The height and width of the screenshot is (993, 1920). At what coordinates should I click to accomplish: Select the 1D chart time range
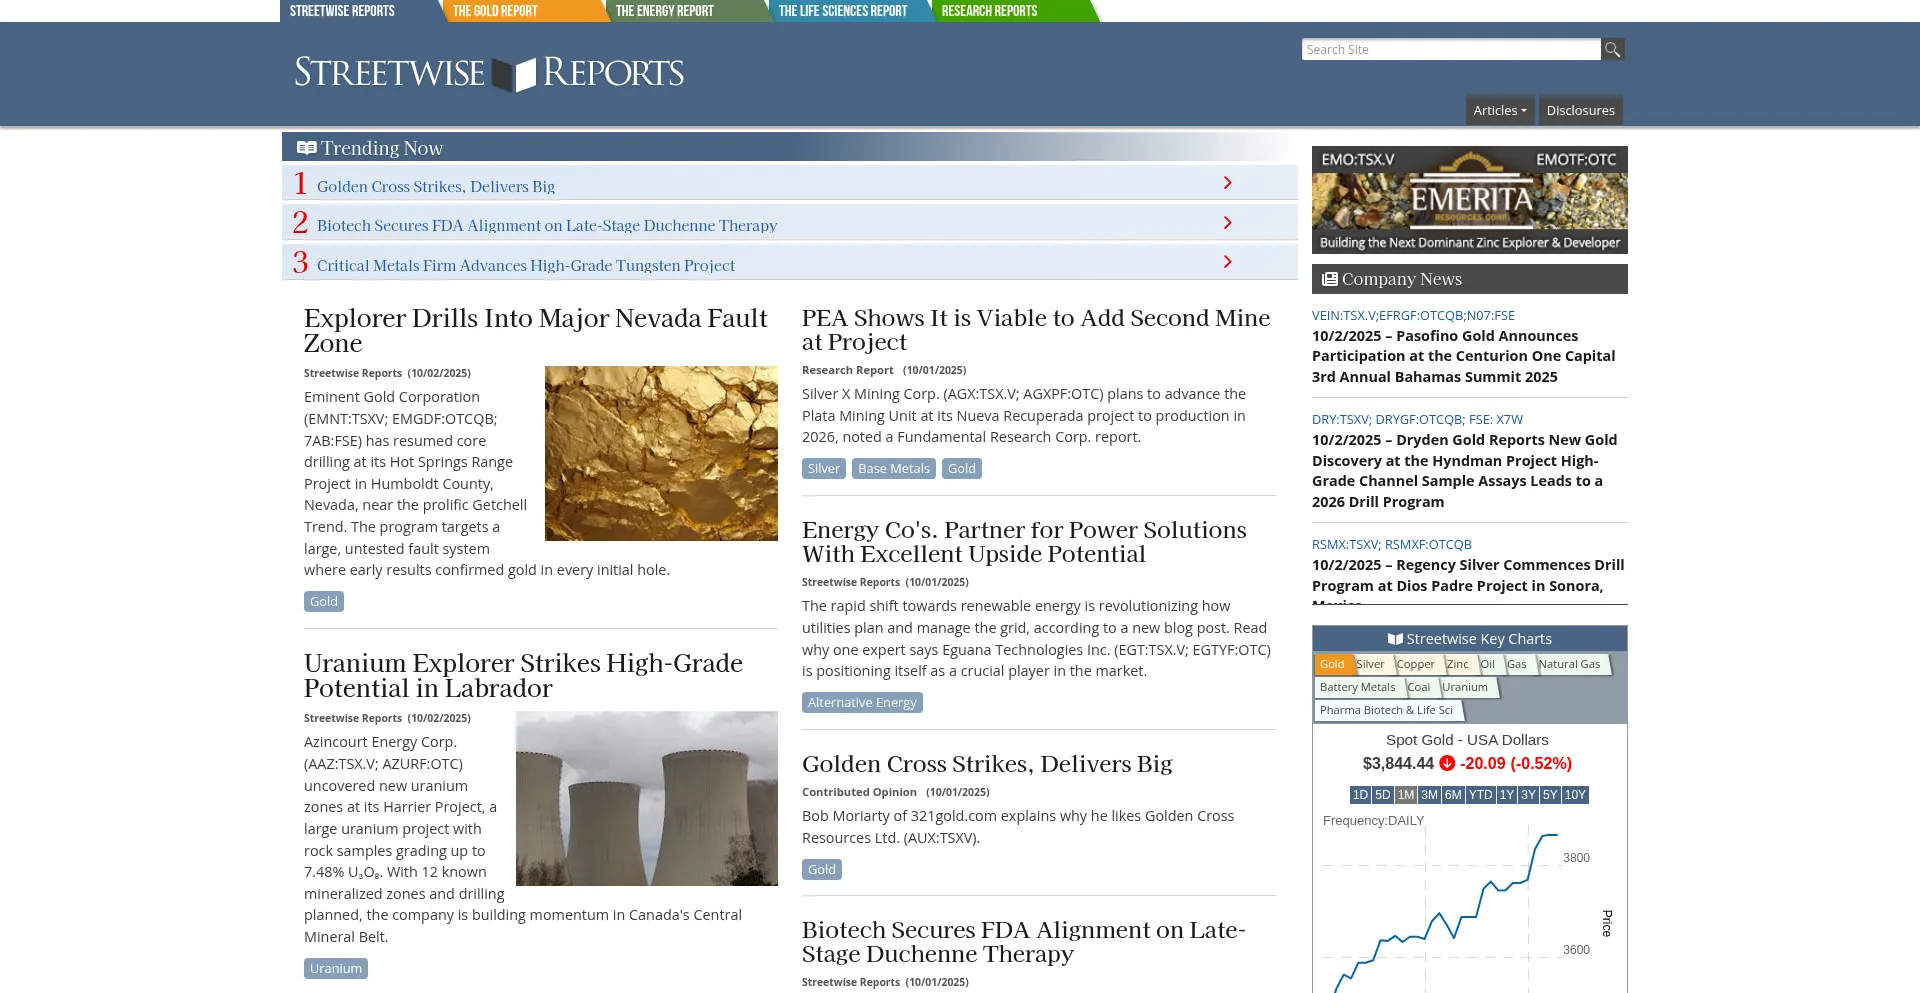point(1360,795)
